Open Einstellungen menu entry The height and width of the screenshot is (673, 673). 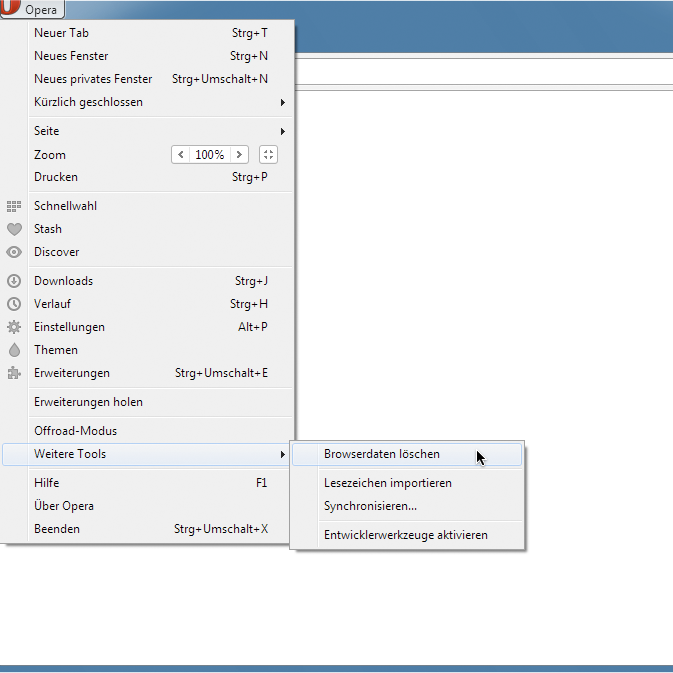(x=148, y=327)
